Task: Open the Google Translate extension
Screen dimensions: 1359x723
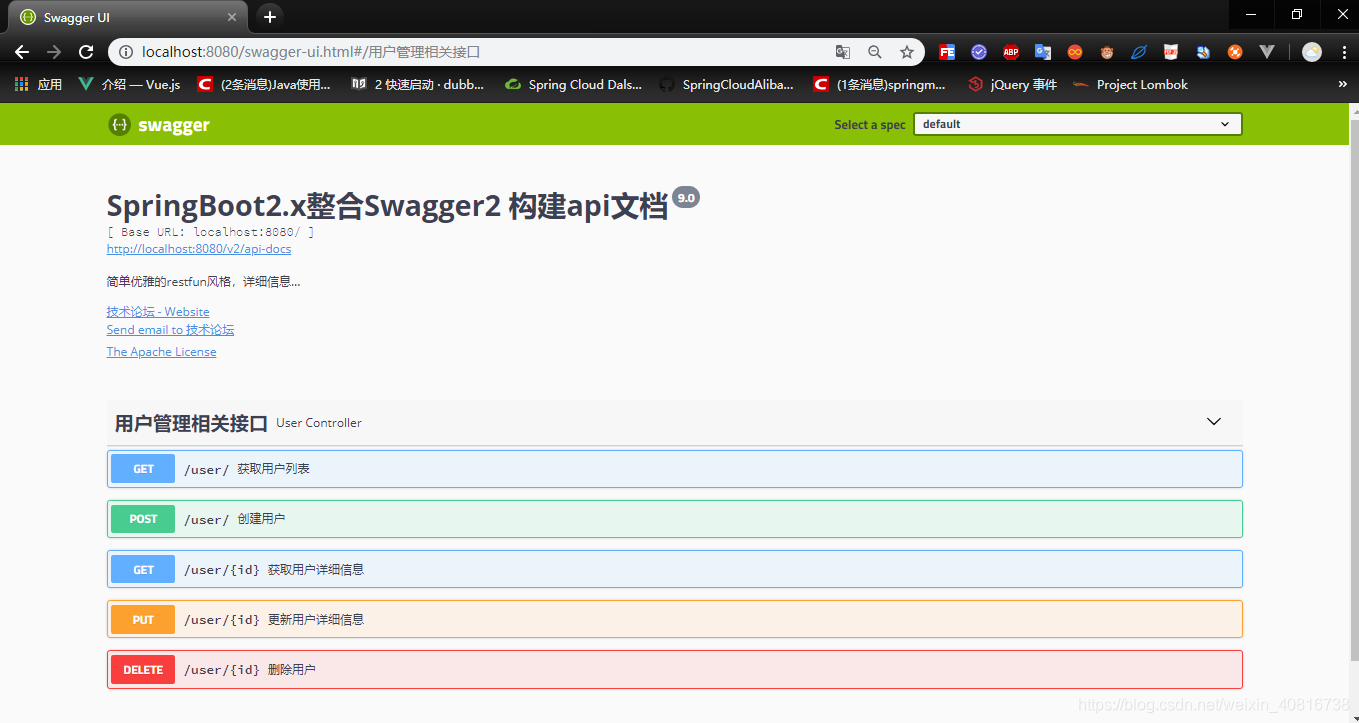Action: (x=1043, y=52)
